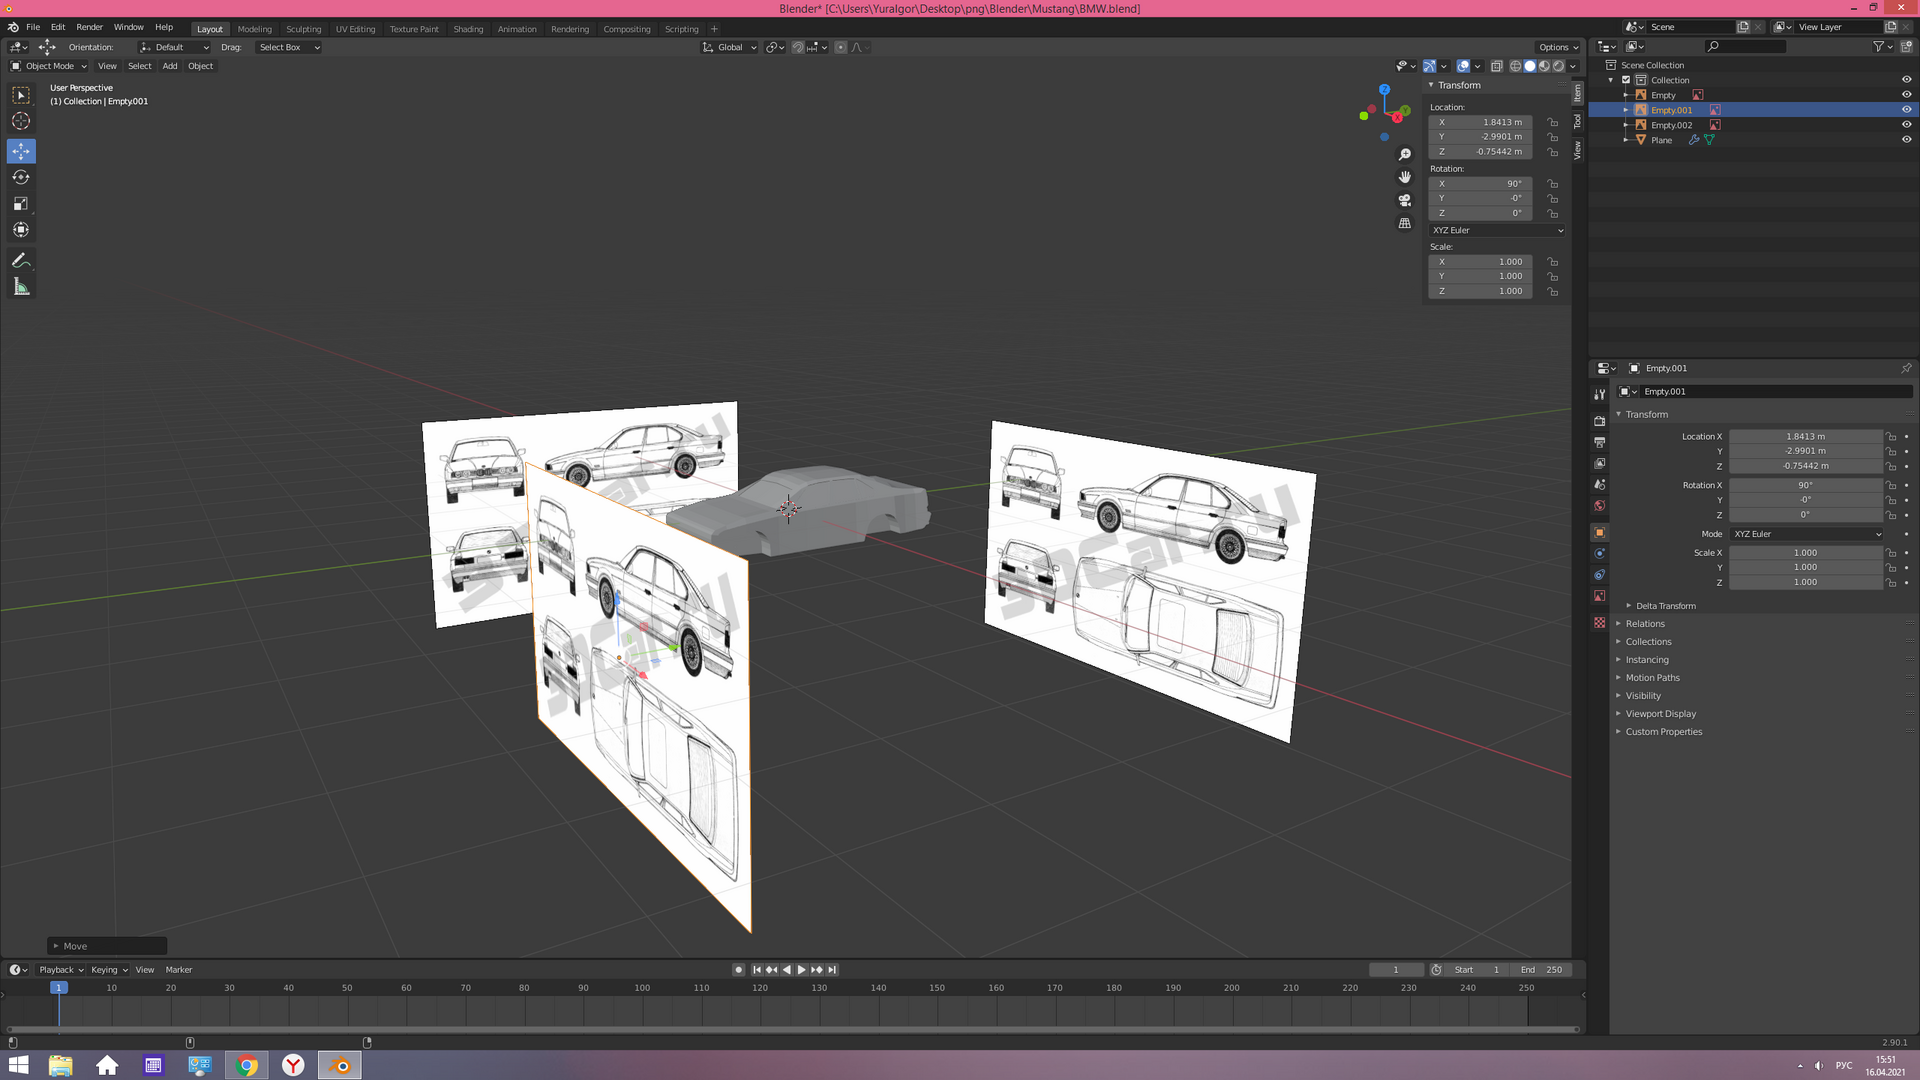Screen dimensions: 1920x1080
Task: Open the Texture properties checker tab
Action: [1600, 622]
